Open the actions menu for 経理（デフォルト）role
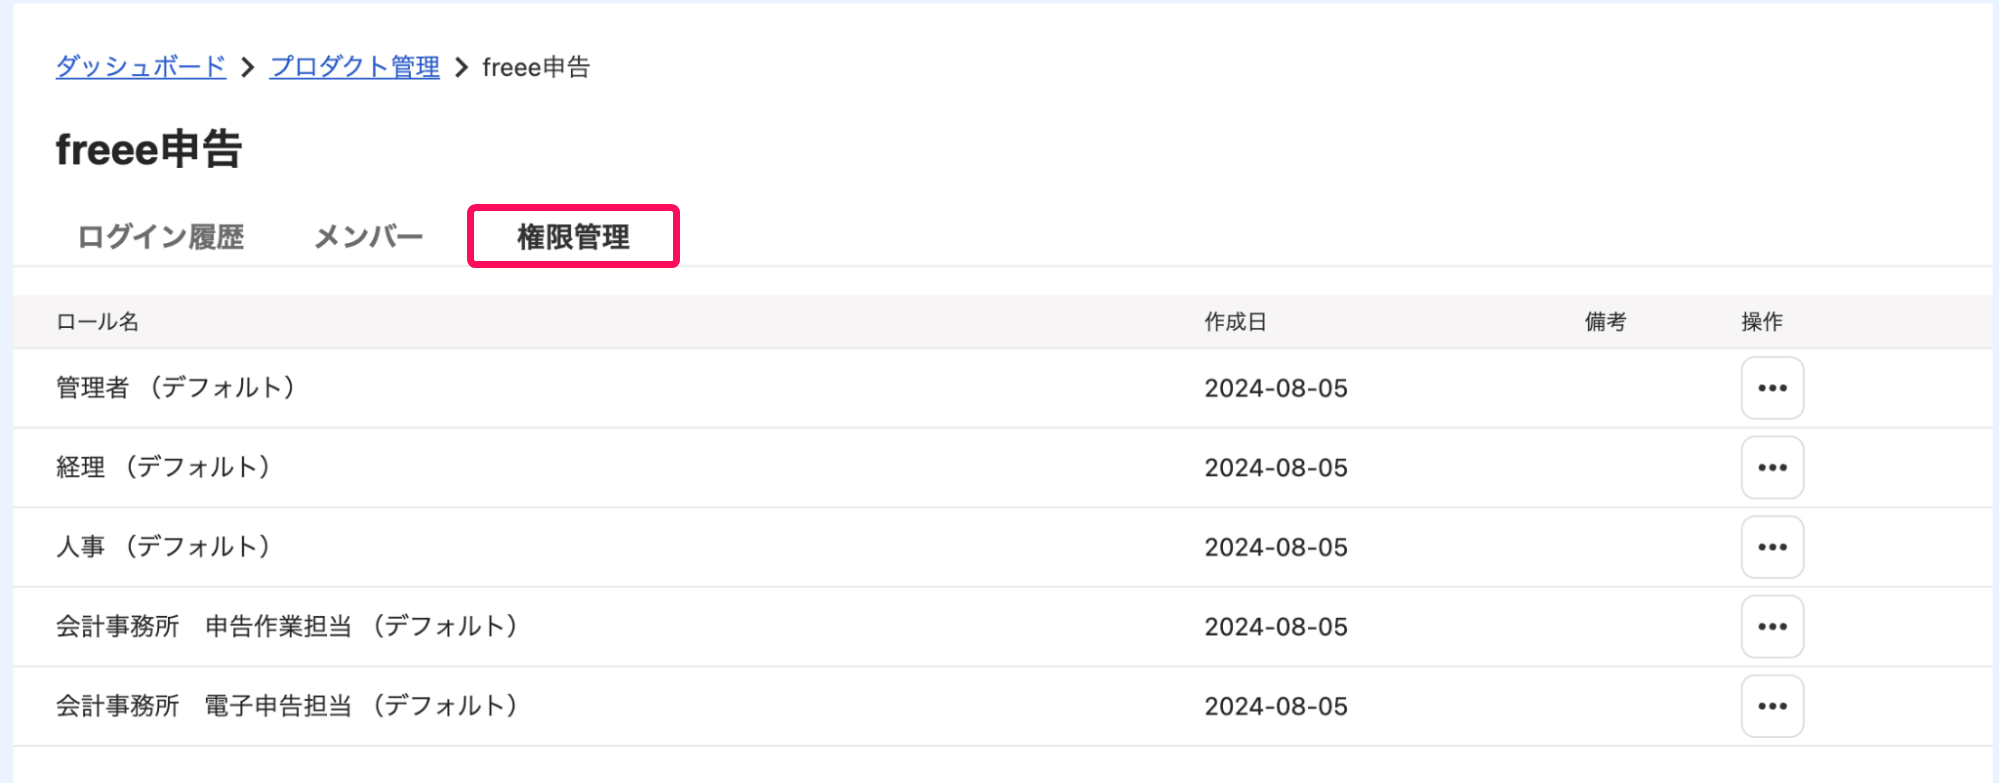The image size is (1999, 783). click(1772, 467)
